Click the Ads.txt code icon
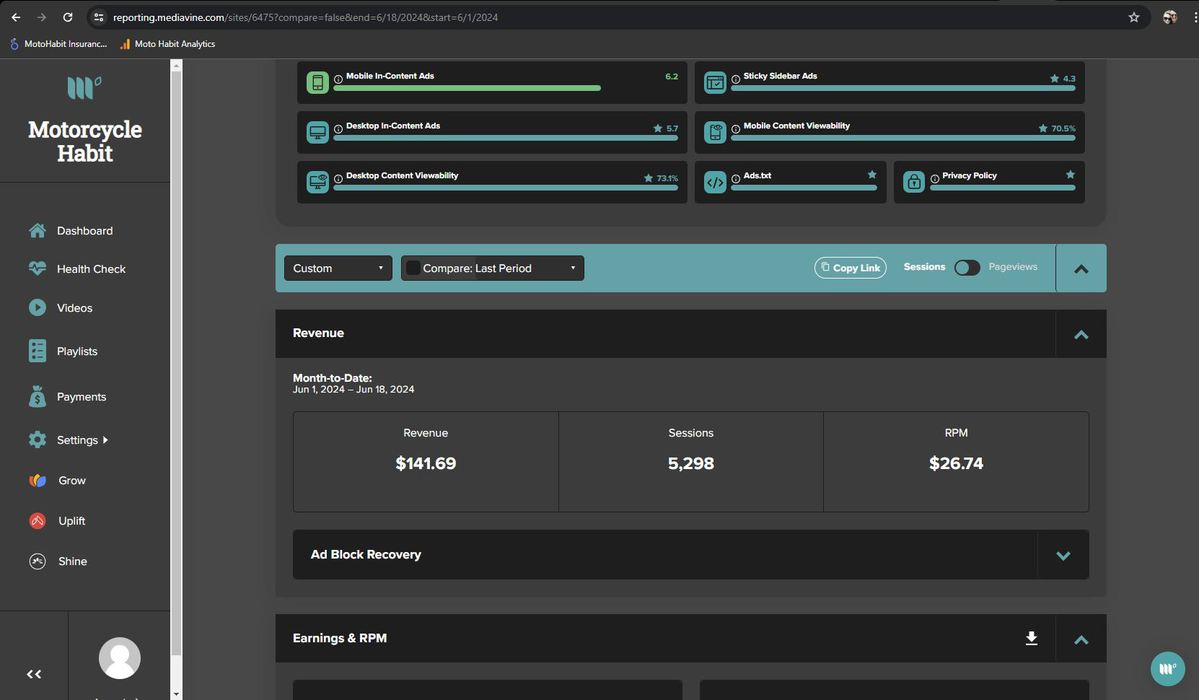This screenshot has width=1199, height=700. coord(715,182)
